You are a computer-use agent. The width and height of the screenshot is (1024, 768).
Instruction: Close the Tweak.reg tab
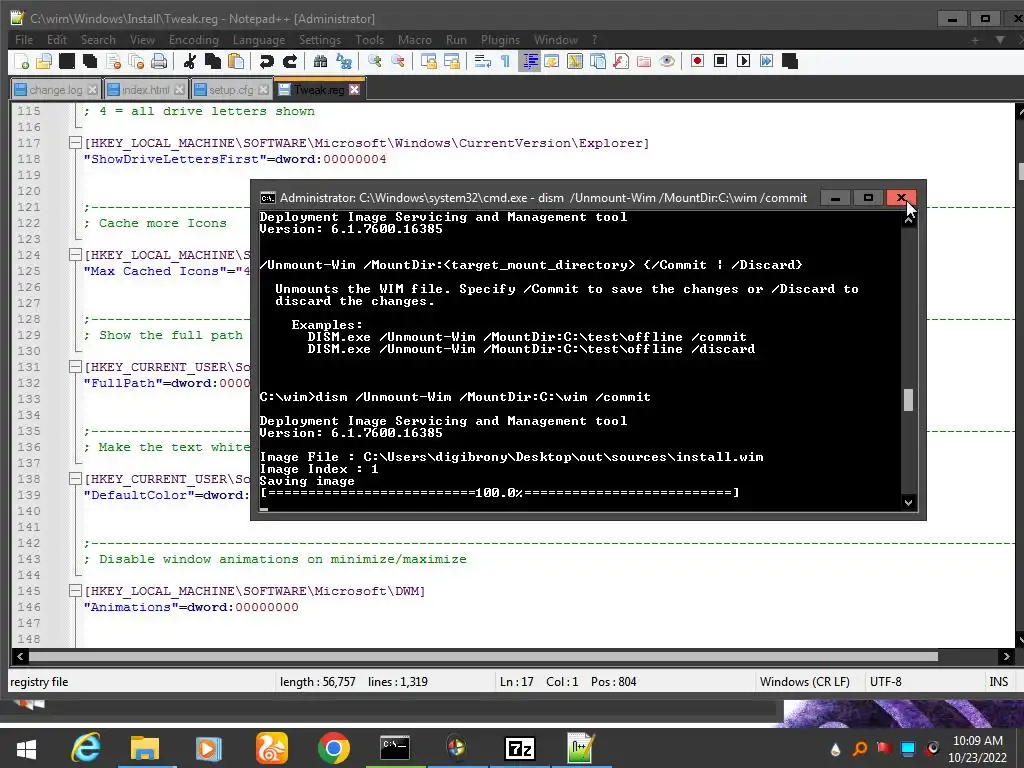(354, 89)
